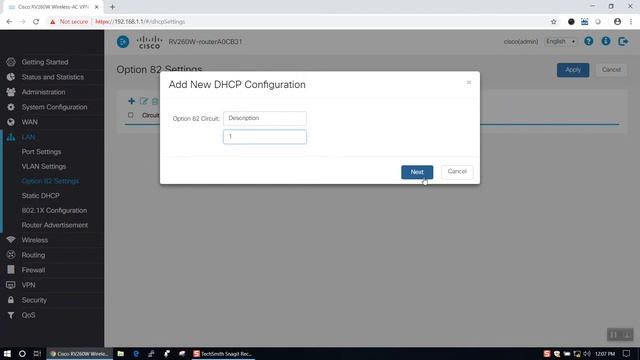640x360 pixels.
Task: Click the address bar URL
Action: (140, 22)
